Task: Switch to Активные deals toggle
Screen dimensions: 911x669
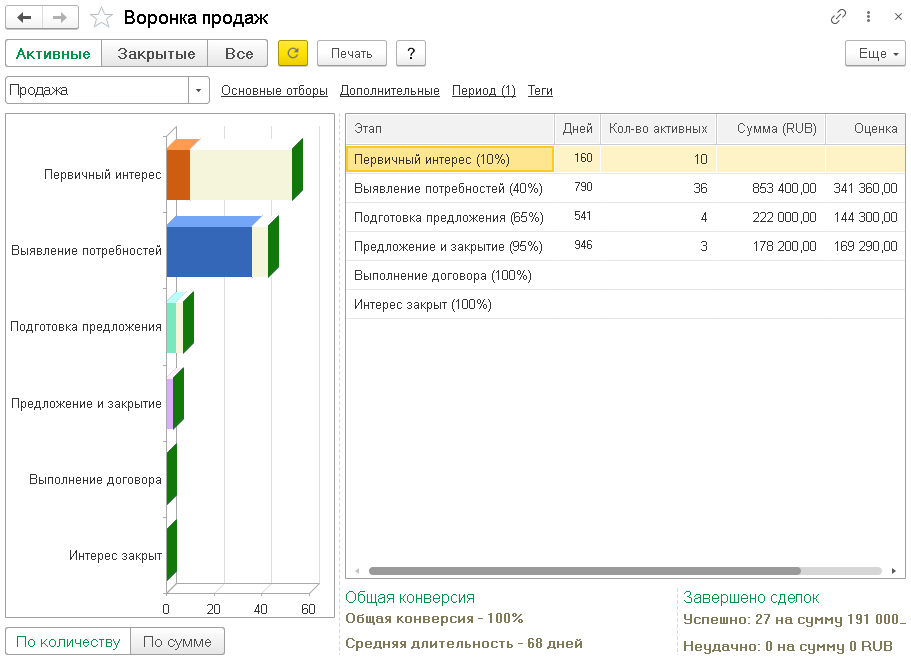Action: 53,53
